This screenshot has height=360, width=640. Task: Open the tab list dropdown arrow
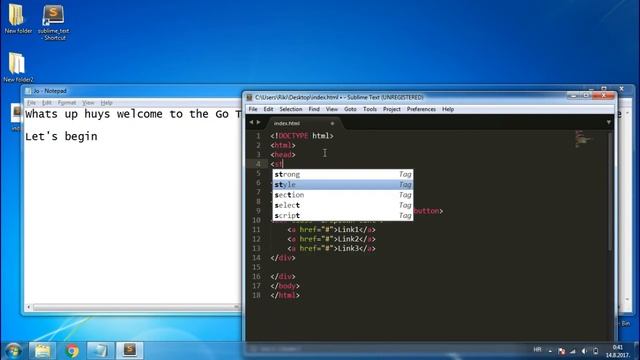[608, 122]
